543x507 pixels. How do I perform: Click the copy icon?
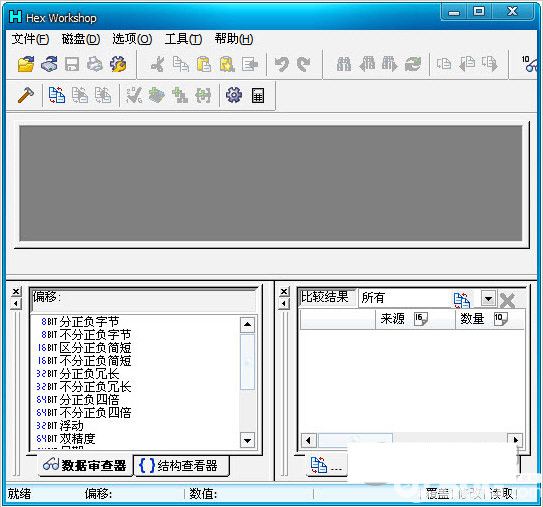181,64
